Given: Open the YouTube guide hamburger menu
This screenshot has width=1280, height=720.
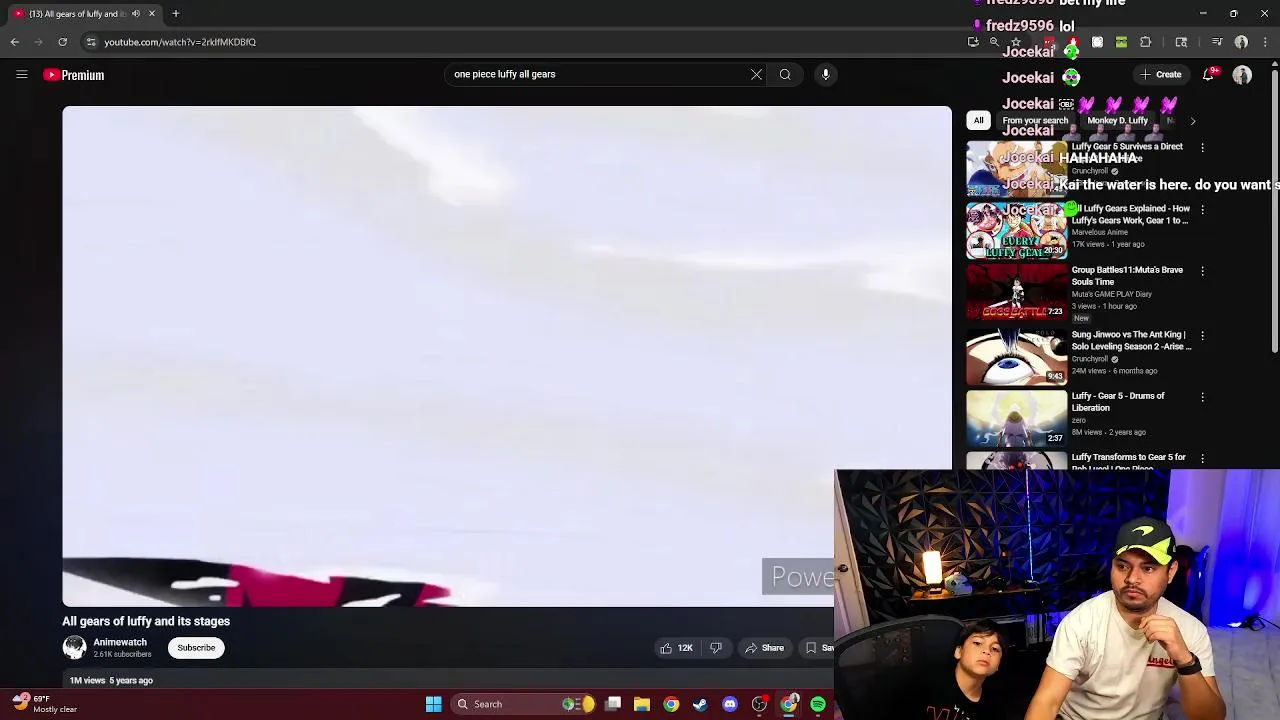Looking at the screenshot, I should pyautogui.click(x=21, y=75).
